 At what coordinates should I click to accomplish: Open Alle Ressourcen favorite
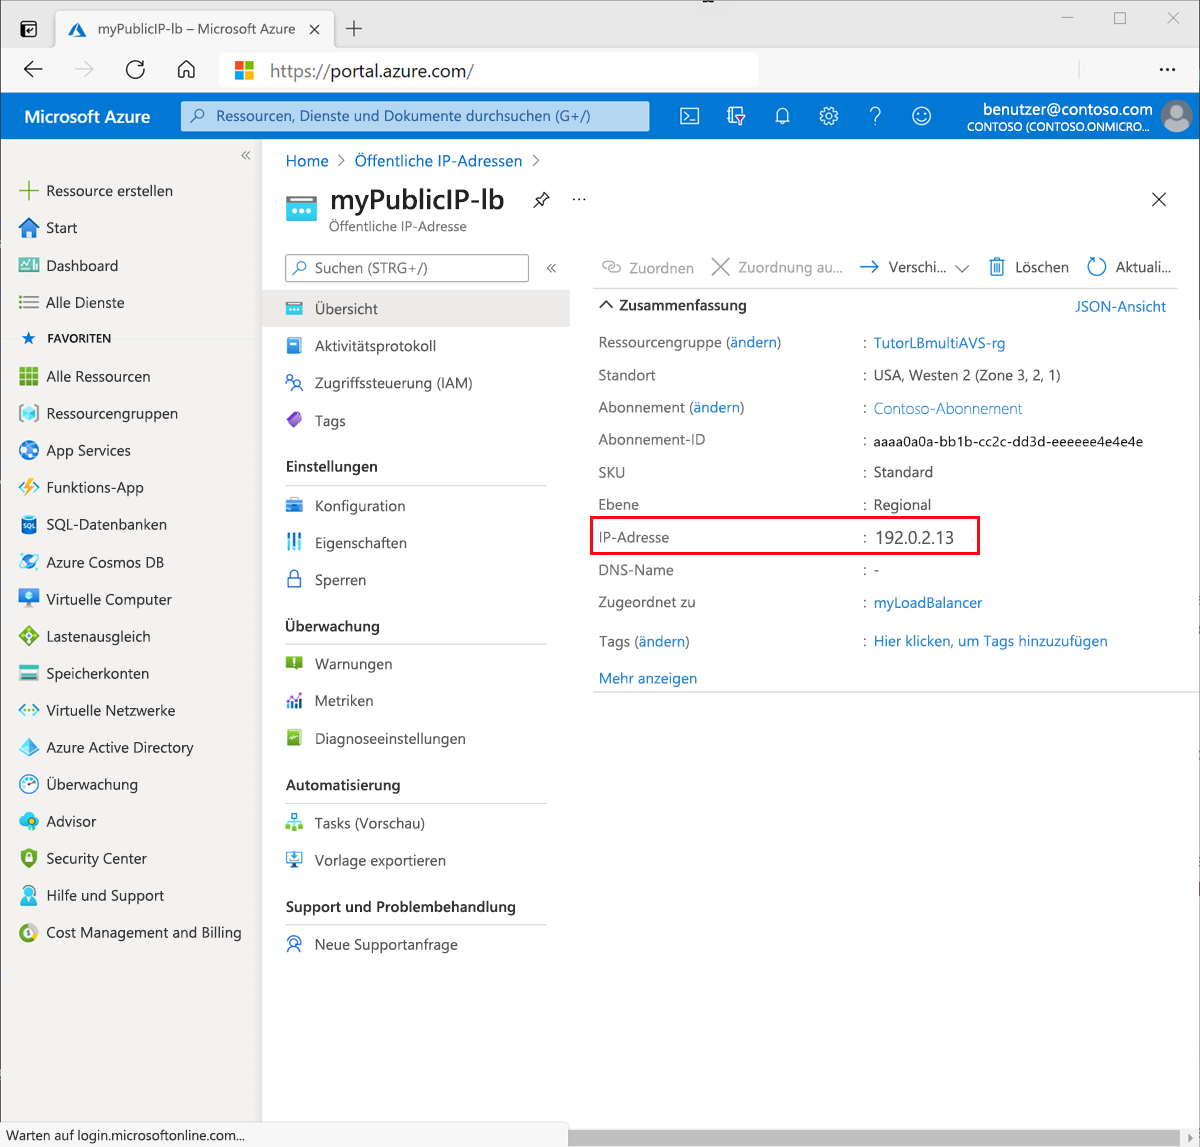click(85, 376)
